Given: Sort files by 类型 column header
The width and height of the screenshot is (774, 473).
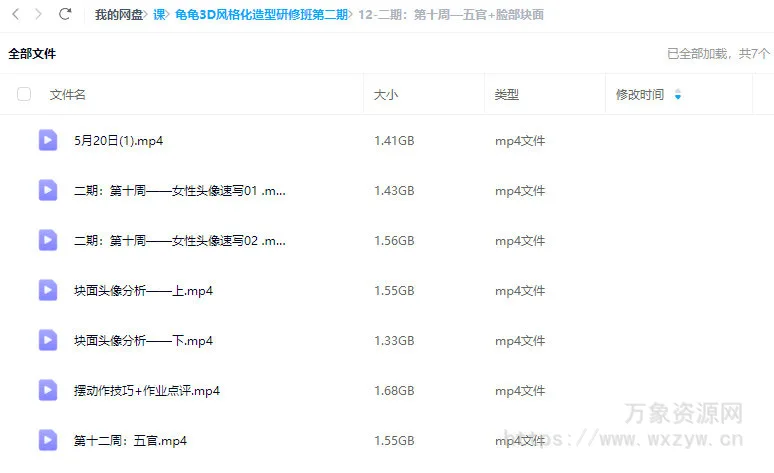Looking at the screenshot, I should tap(507, 95).
